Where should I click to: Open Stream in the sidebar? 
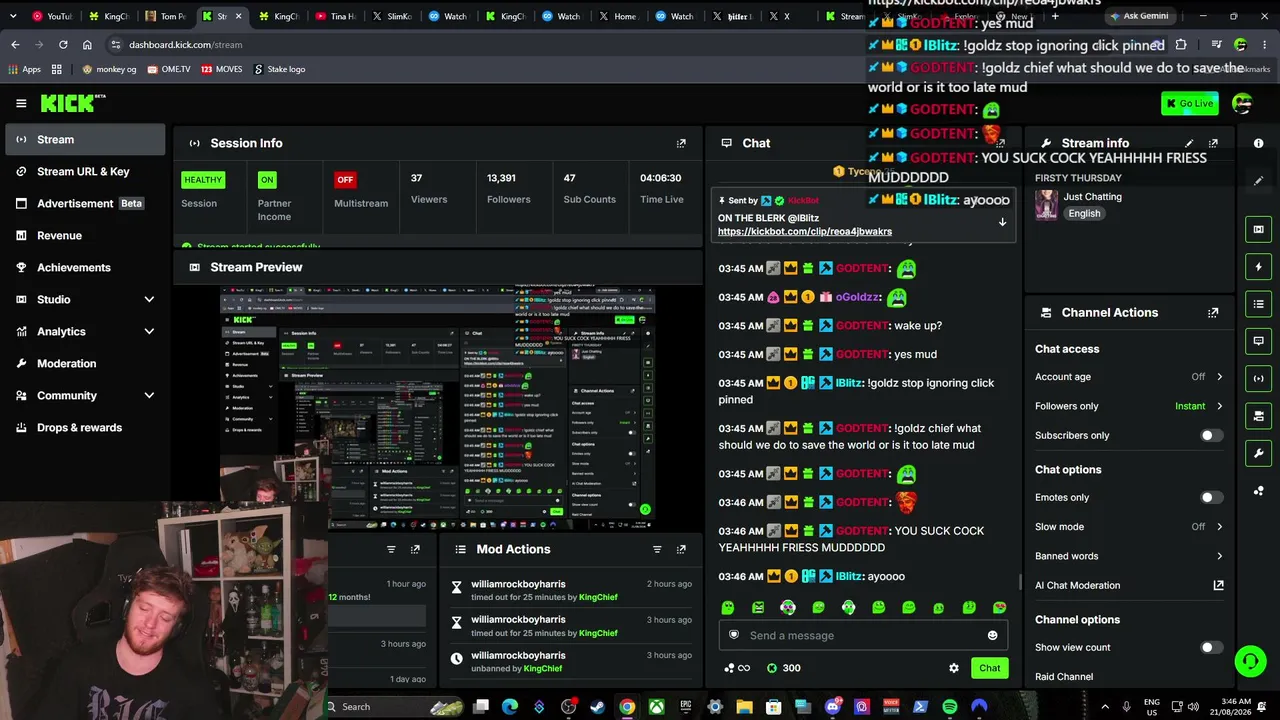[x=85, y=139]
